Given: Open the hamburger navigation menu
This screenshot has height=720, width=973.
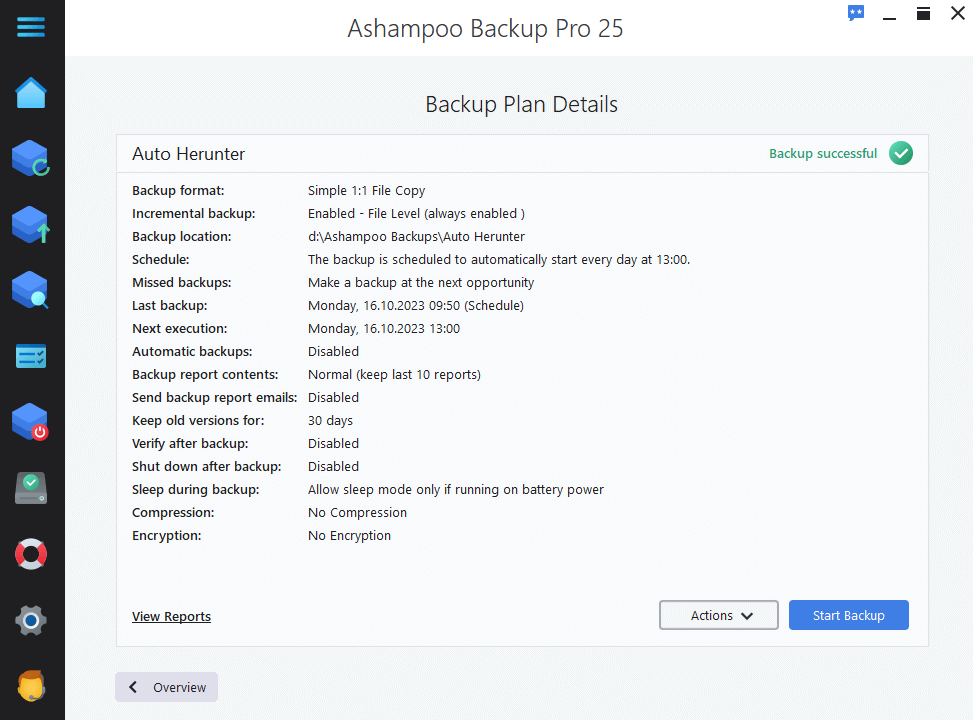Looking at the screenshot, I should tap(31, 27).
